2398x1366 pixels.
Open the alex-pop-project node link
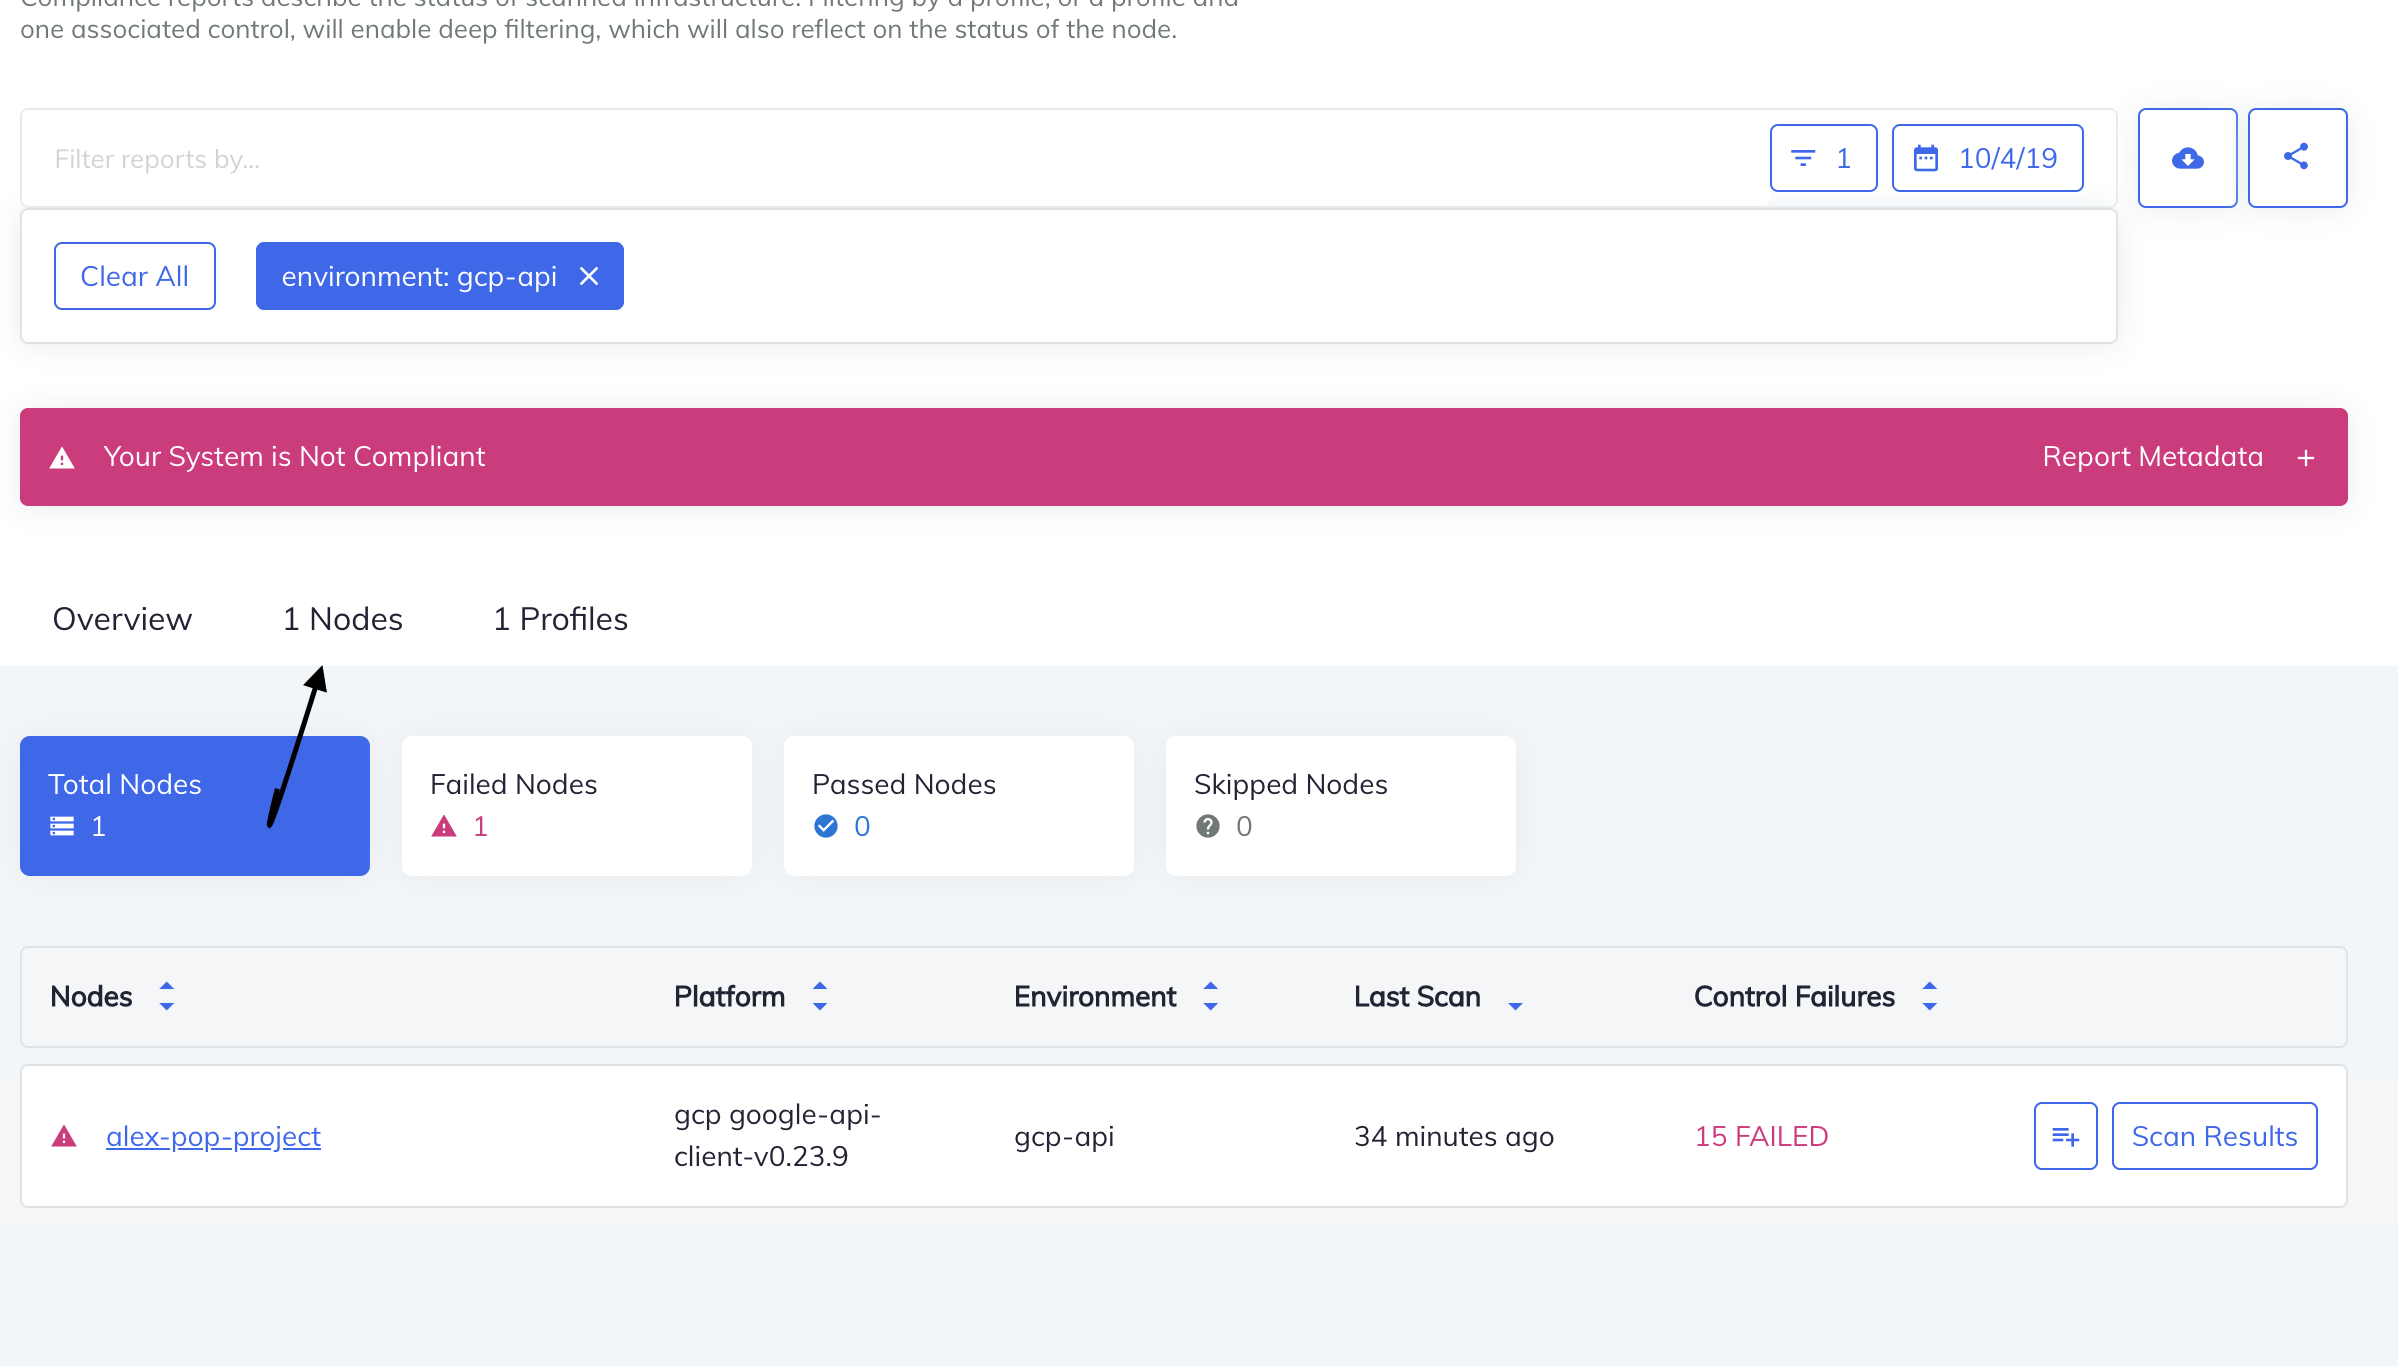tap(213, 1136)
